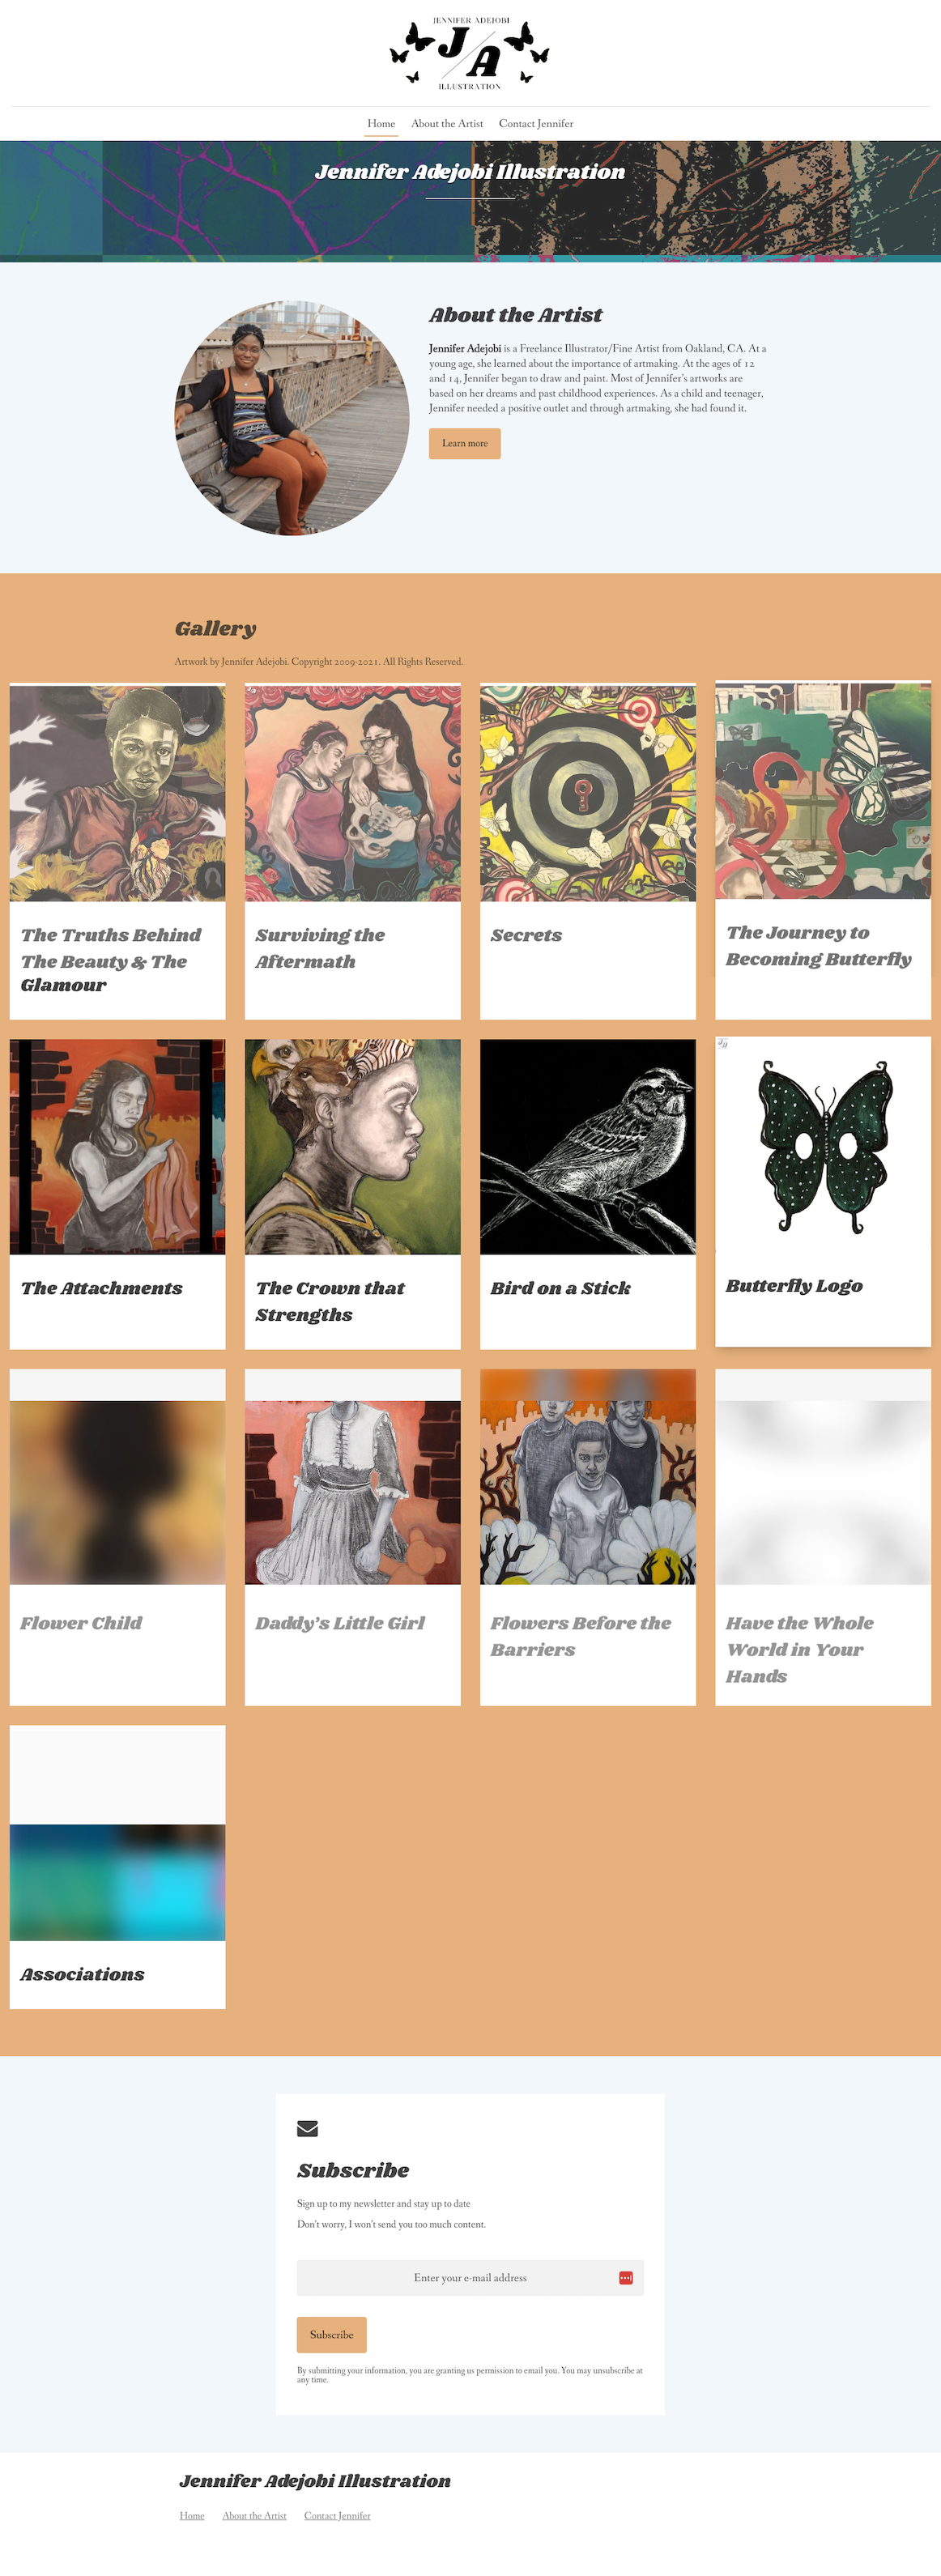941x2576 pixels.
Task: Click the orange Subscribe button
Action: pos(332,2334)
